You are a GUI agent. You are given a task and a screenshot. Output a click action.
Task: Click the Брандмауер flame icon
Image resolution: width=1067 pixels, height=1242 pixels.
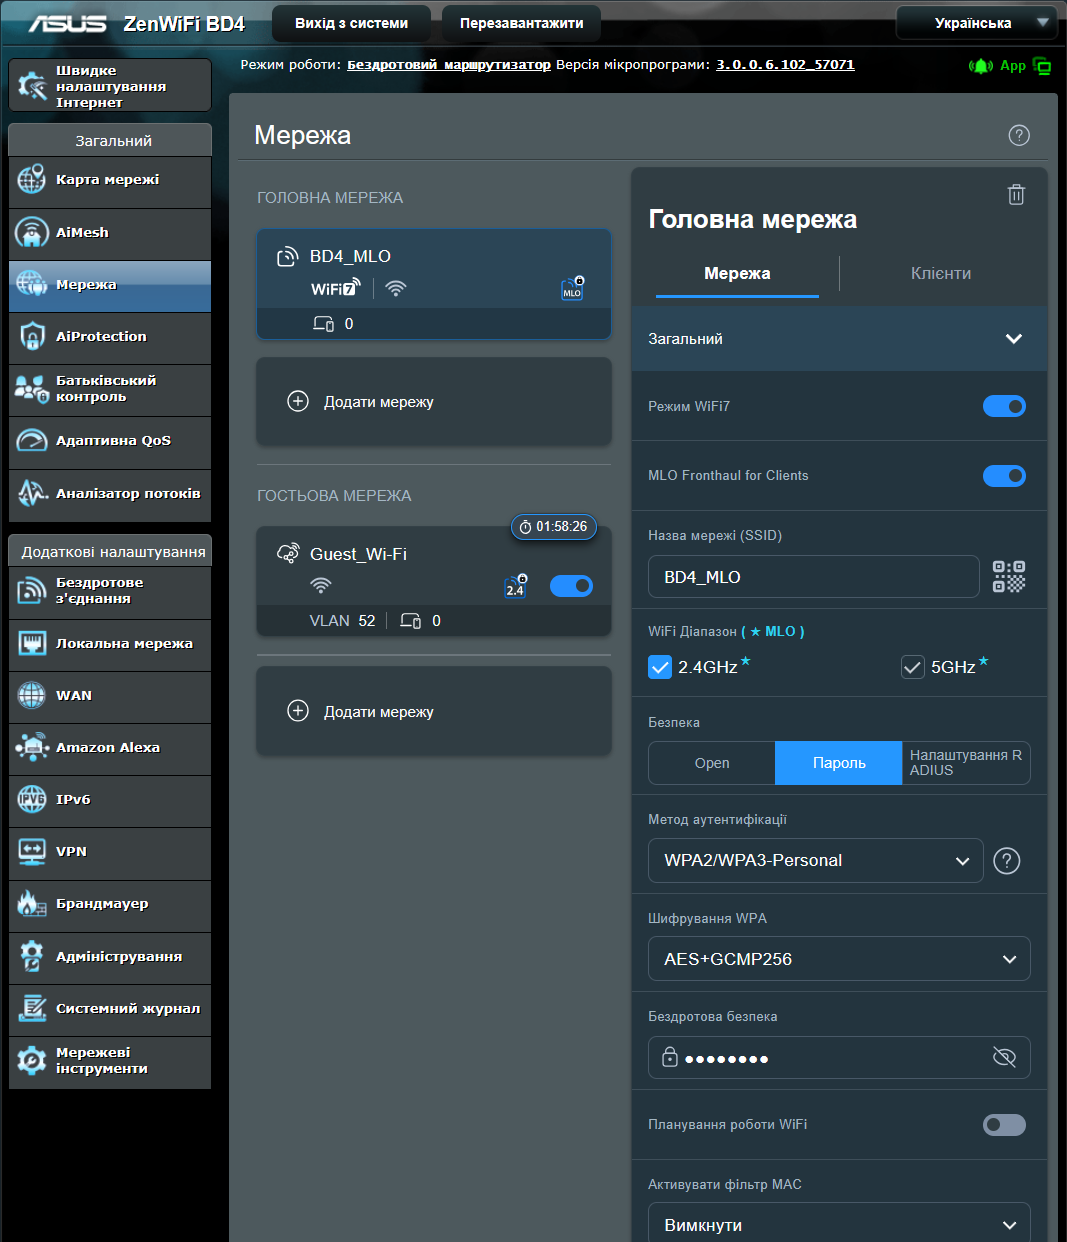point(32,904)
